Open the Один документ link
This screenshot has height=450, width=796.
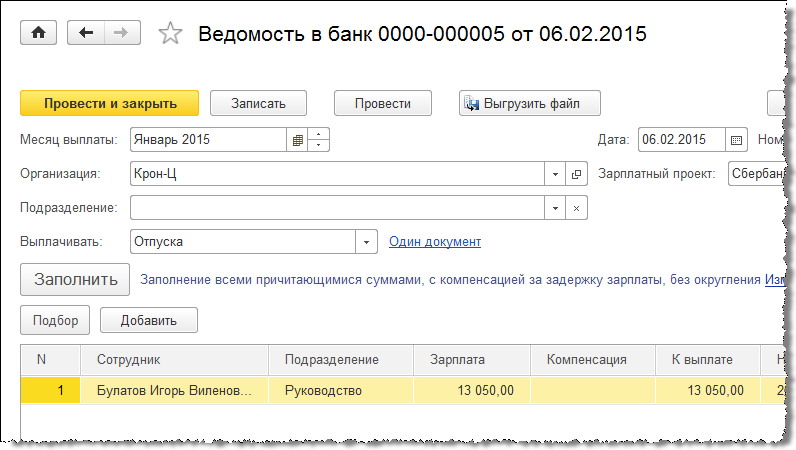[x=435, y=242]
